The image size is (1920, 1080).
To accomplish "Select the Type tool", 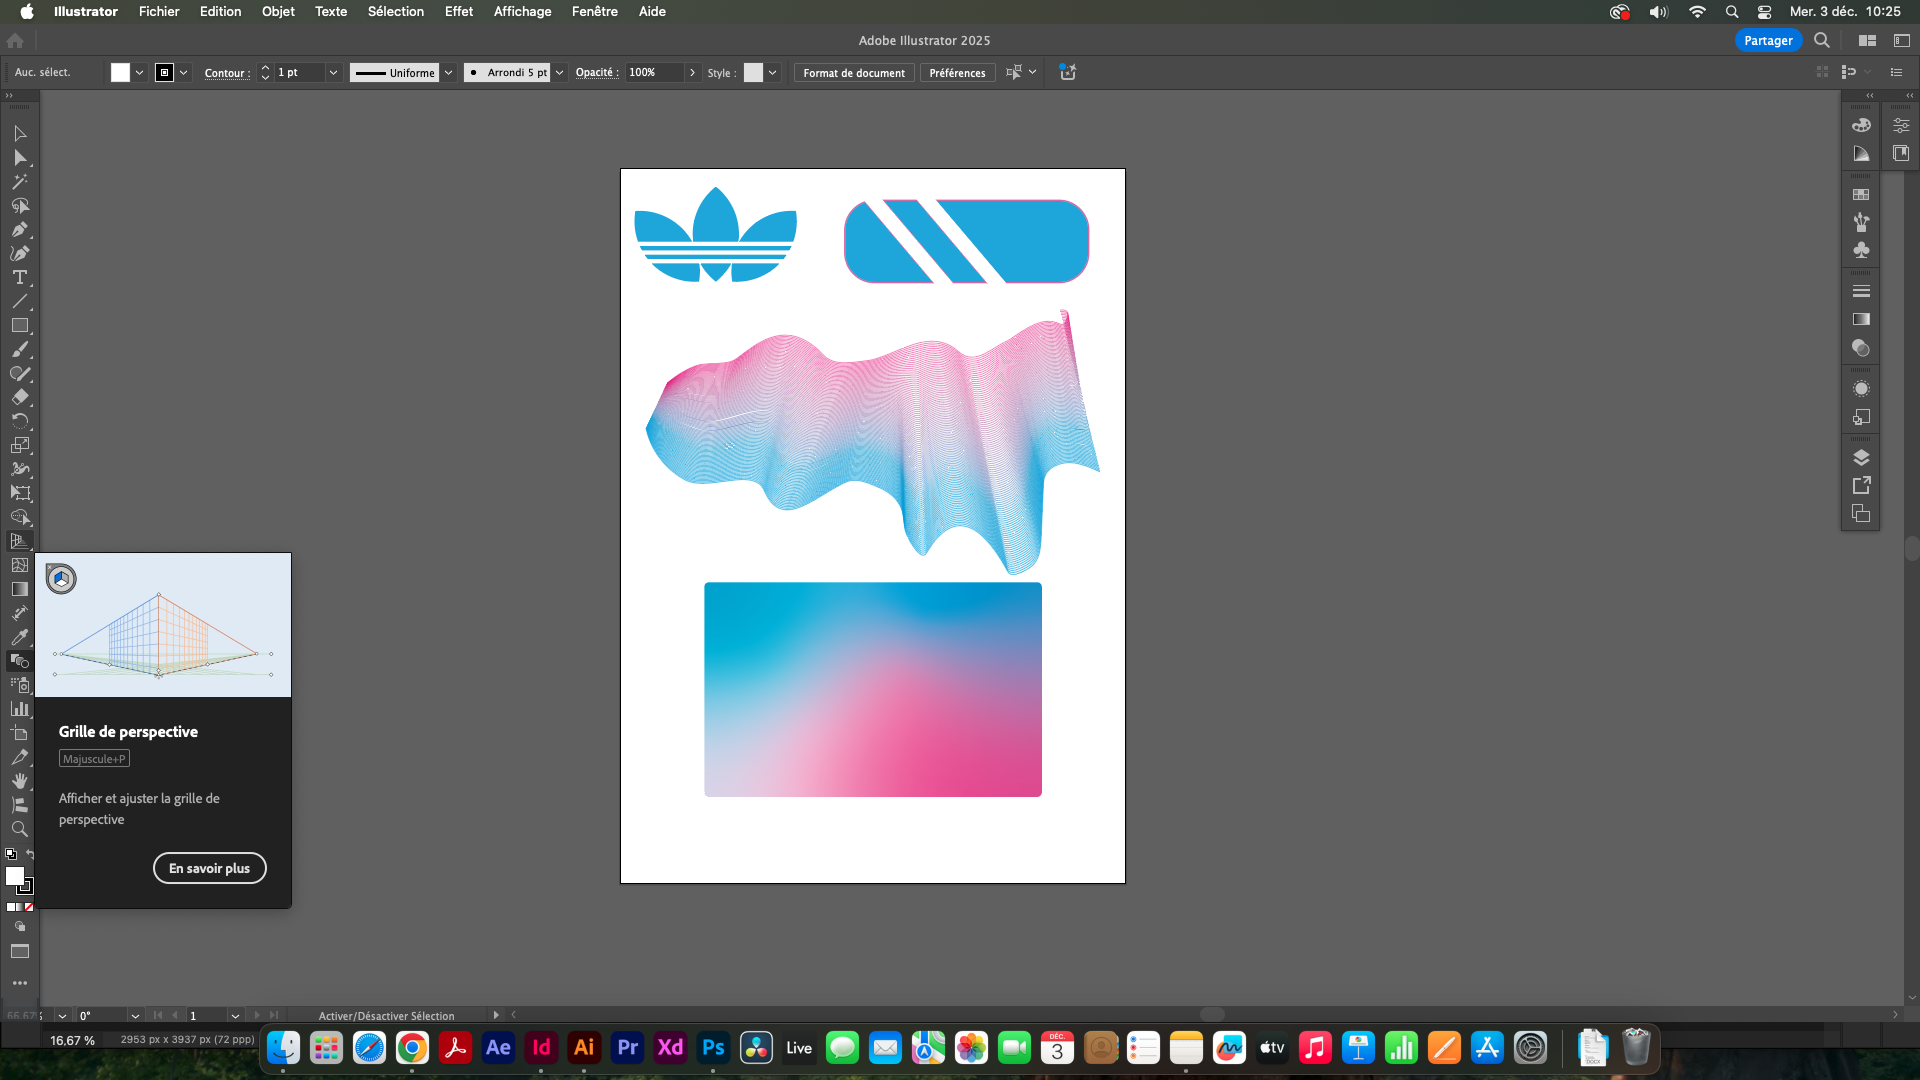I will (19, 278).
